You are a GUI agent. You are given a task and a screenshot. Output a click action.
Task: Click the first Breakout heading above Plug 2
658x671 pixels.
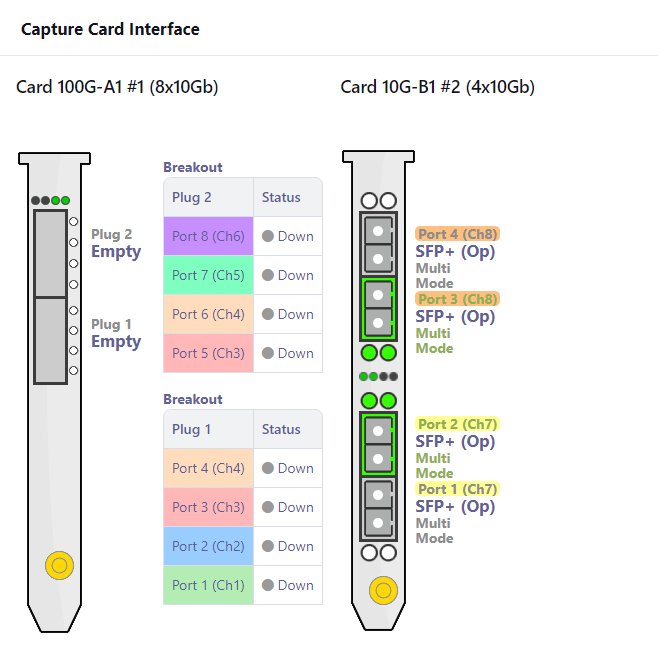click(x=193, y=167)
